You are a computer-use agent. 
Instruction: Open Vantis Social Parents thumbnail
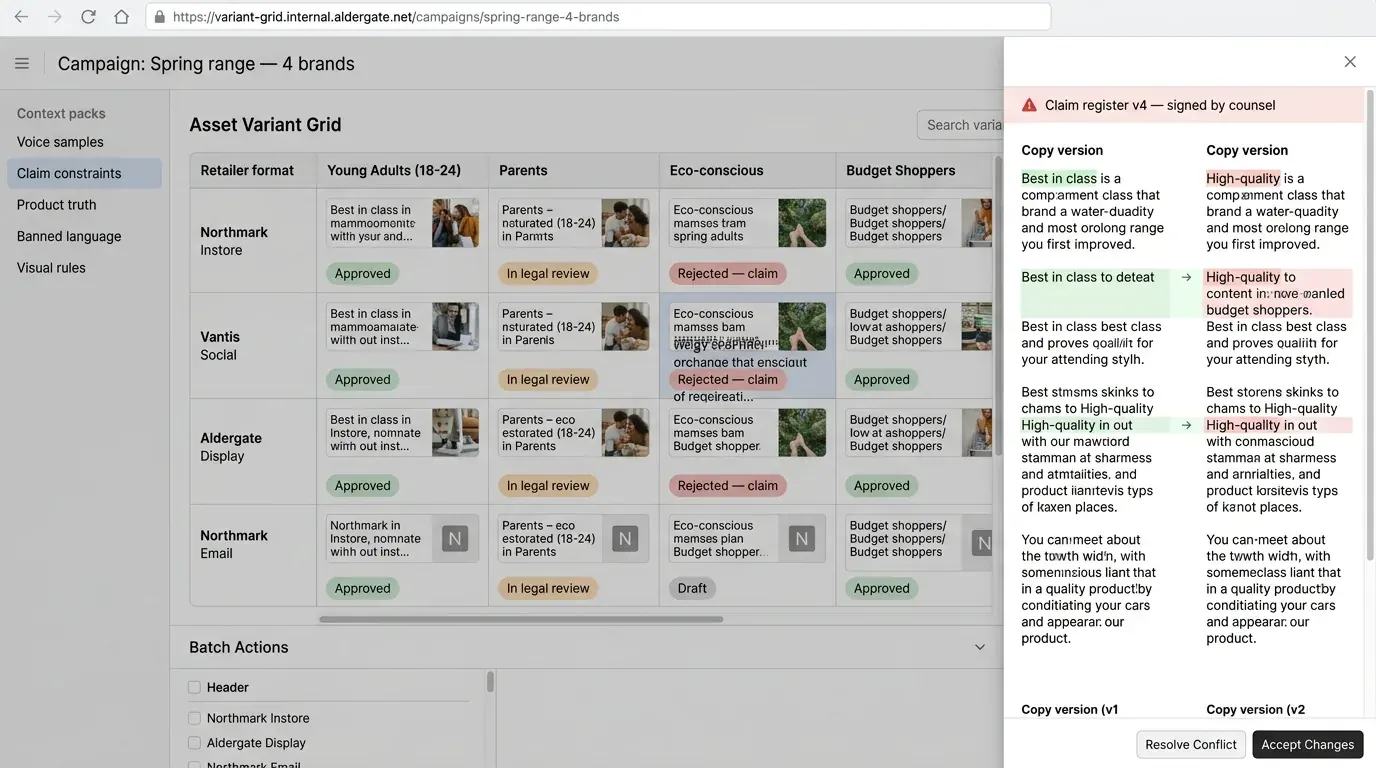[625, 327]
